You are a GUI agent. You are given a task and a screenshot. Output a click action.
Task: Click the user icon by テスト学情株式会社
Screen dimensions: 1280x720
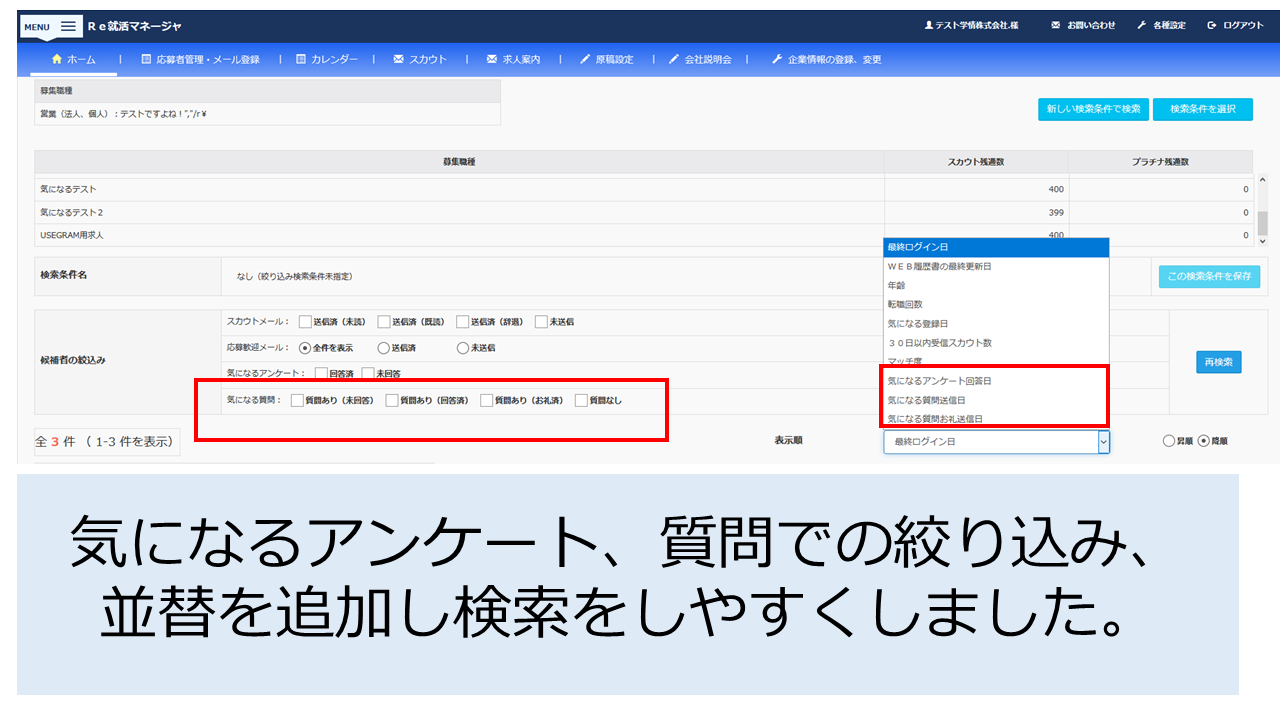tap(928, 25)
